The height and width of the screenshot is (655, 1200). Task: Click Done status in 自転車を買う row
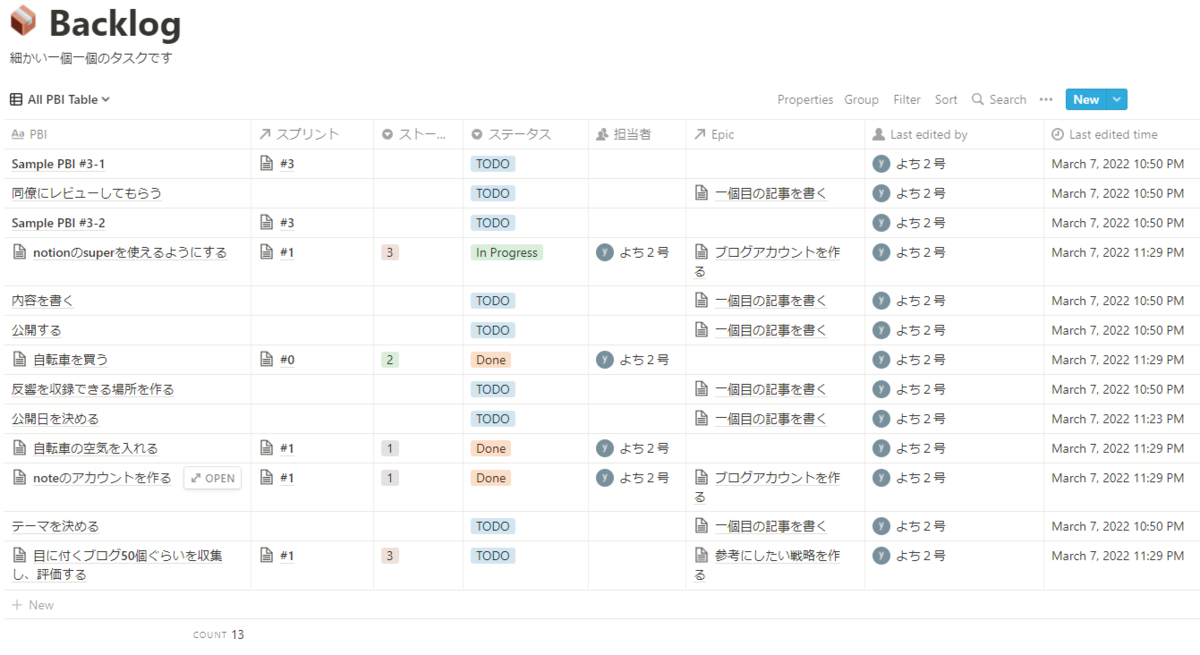[x=491, y=359]
